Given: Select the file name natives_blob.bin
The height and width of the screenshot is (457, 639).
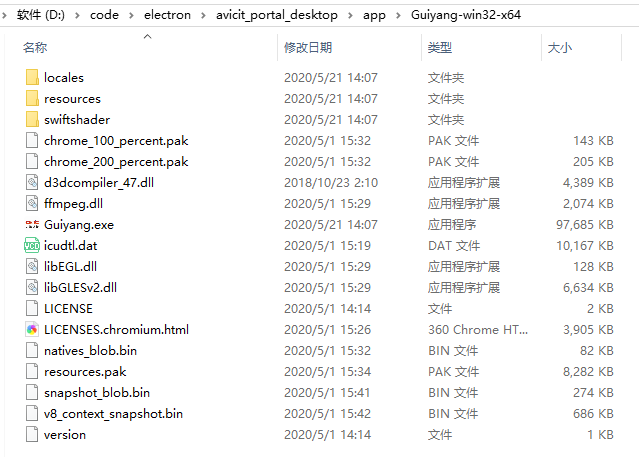Looking at the screenshot, I should click(90, 351).
